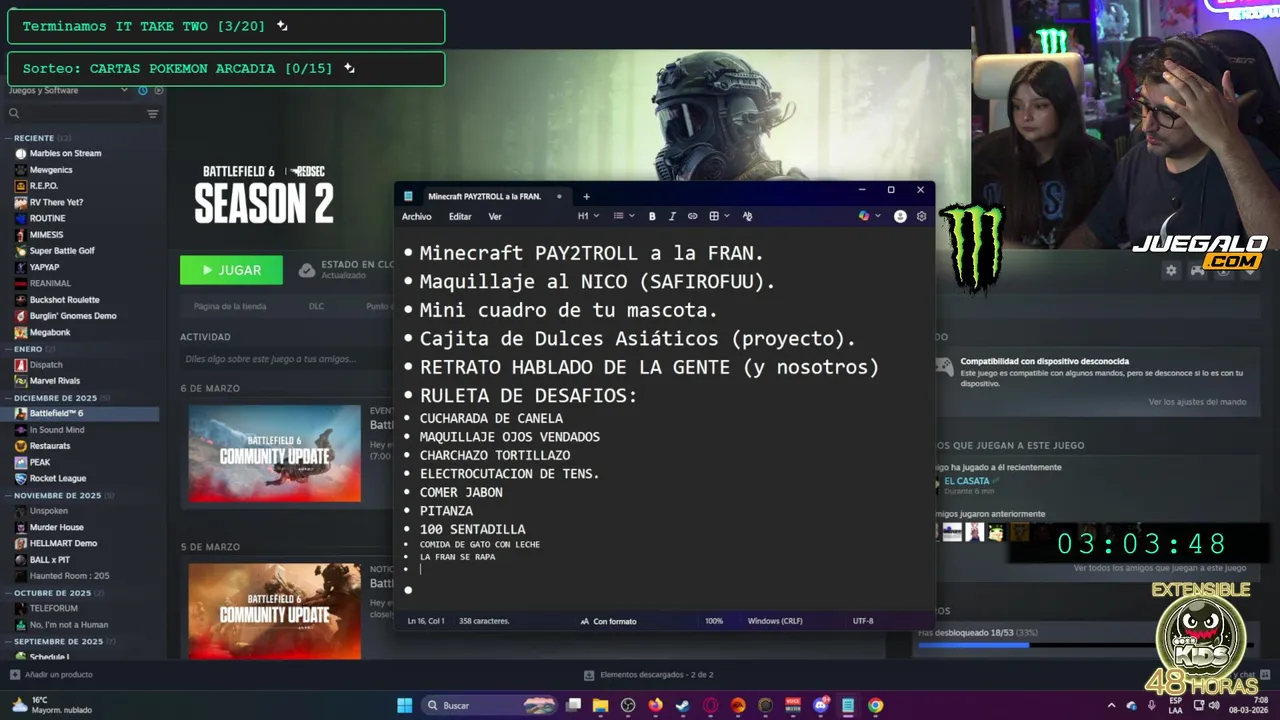
Task: Open H1 heading style dropdown
Action: tap(588, 216)
